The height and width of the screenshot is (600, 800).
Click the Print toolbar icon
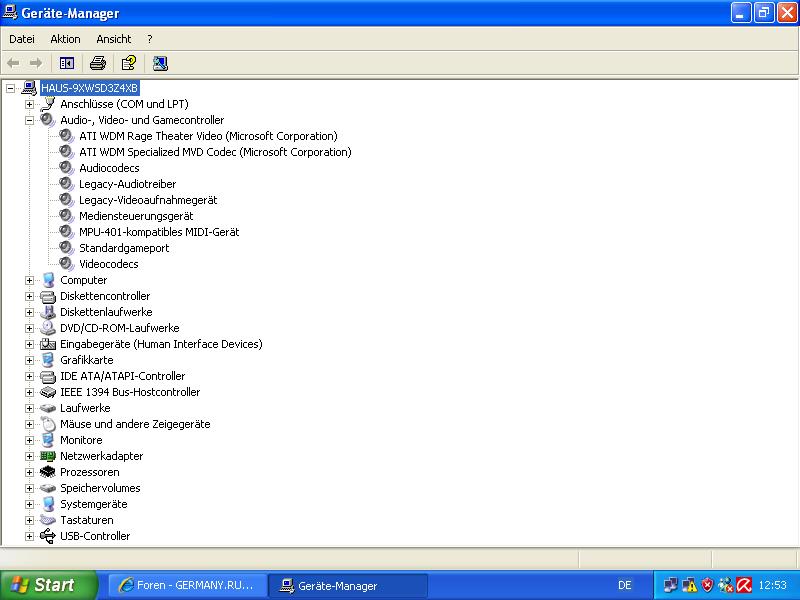(98, 63)
